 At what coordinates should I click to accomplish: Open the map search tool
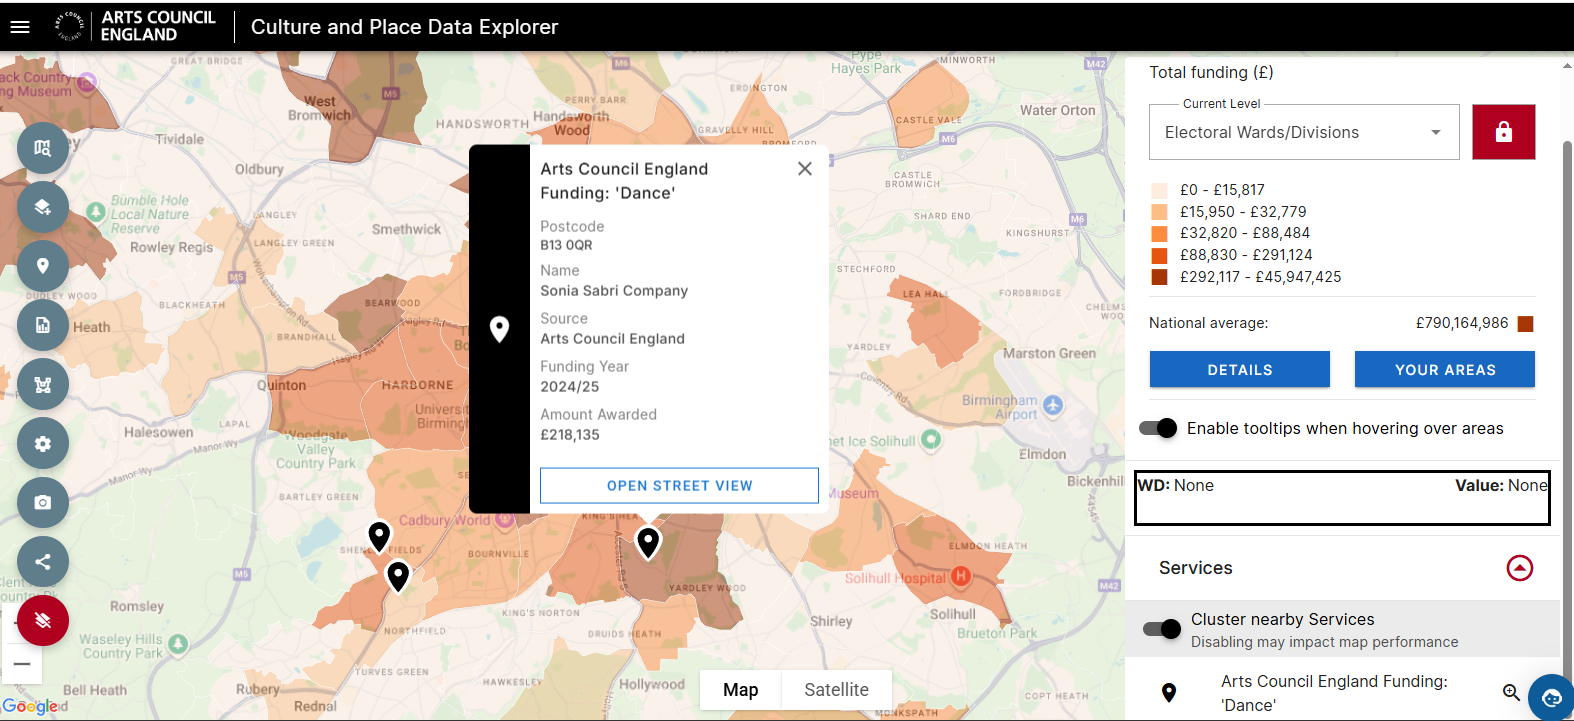[x=43, y=148]
